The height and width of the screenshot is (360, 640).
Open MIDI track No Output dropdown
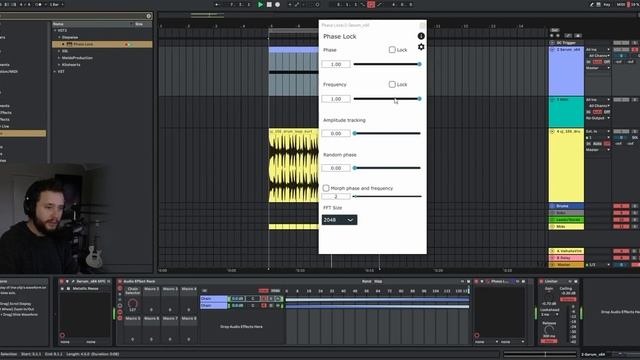pyautogui.click(x=598, y=118)
